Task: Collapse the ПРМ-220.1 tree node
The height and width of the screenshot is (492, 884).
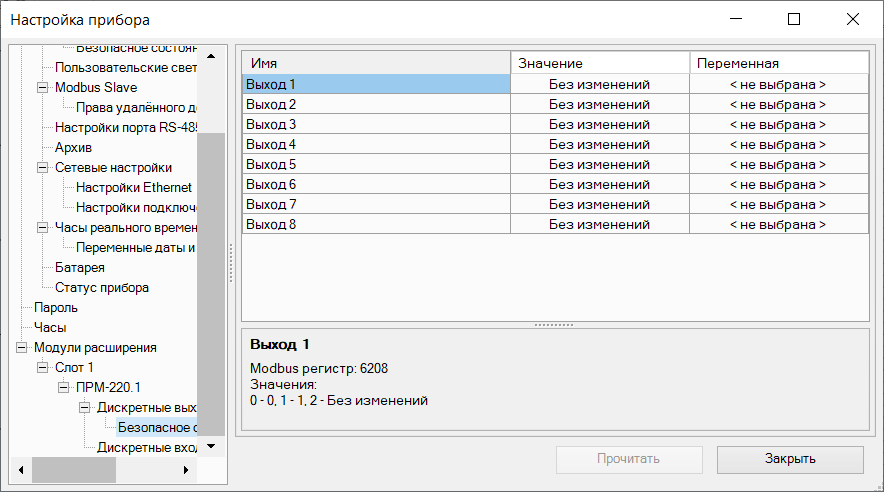Action: [63, 387]
